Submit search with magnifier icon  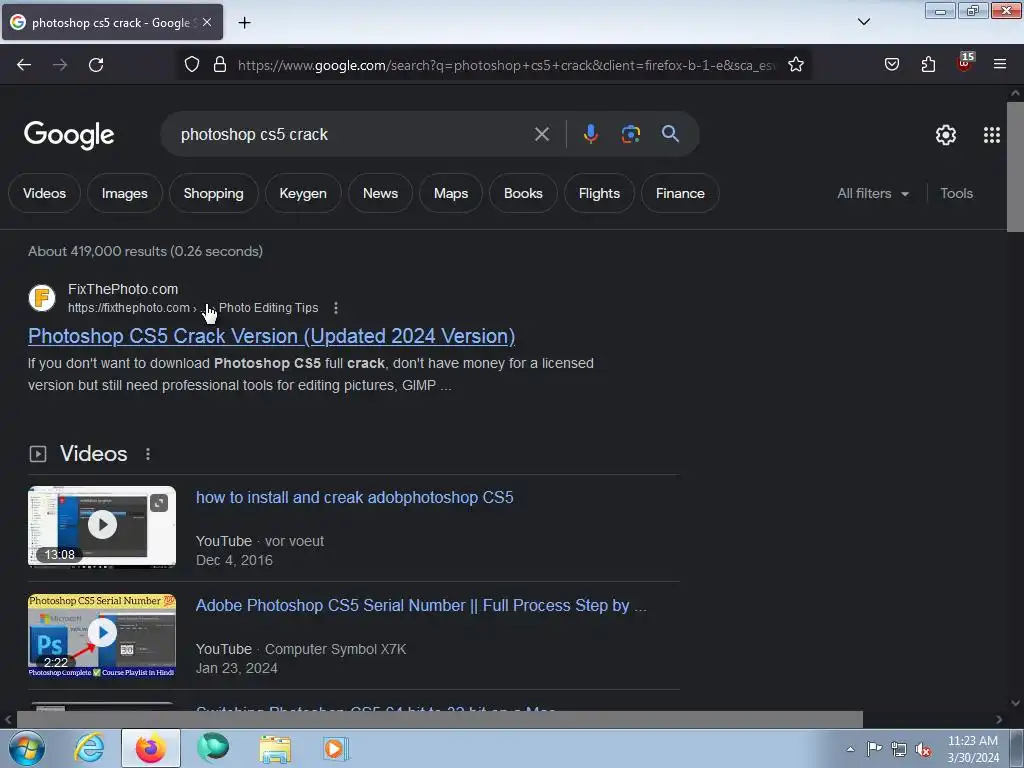pyautogui.click(x=670, y=134)
